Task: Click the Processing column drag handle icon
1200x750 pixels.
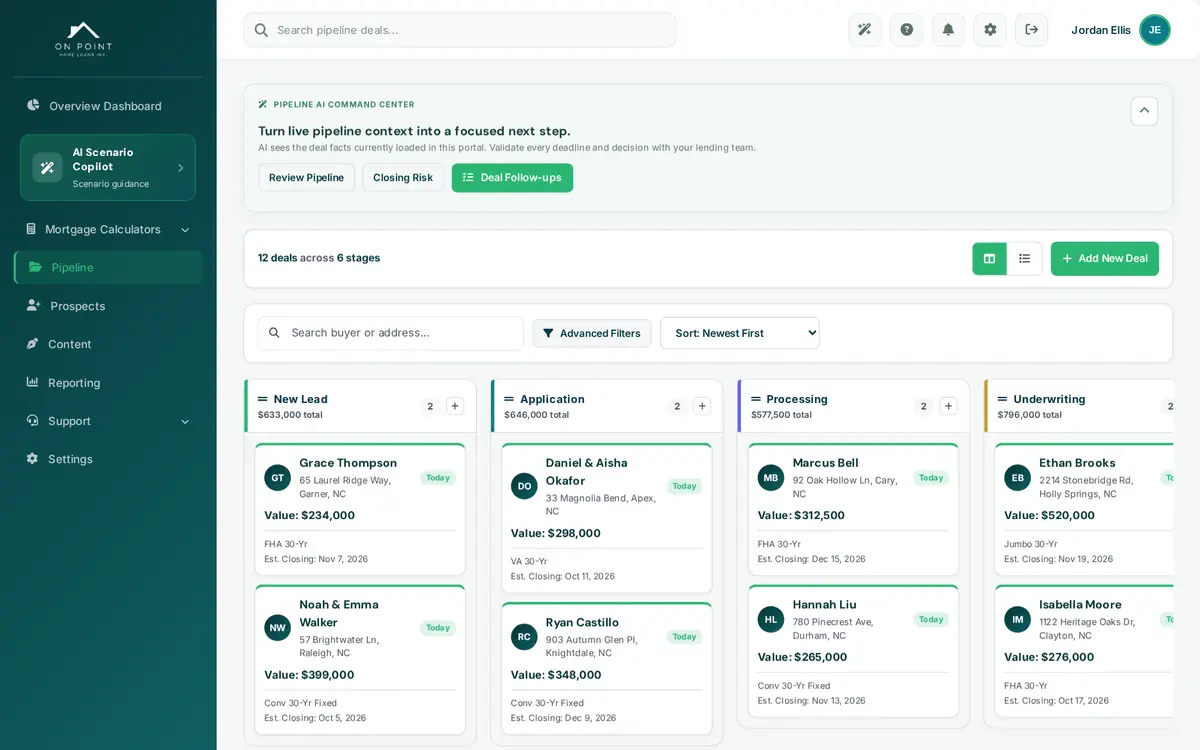Action: [x=756, y=399]
